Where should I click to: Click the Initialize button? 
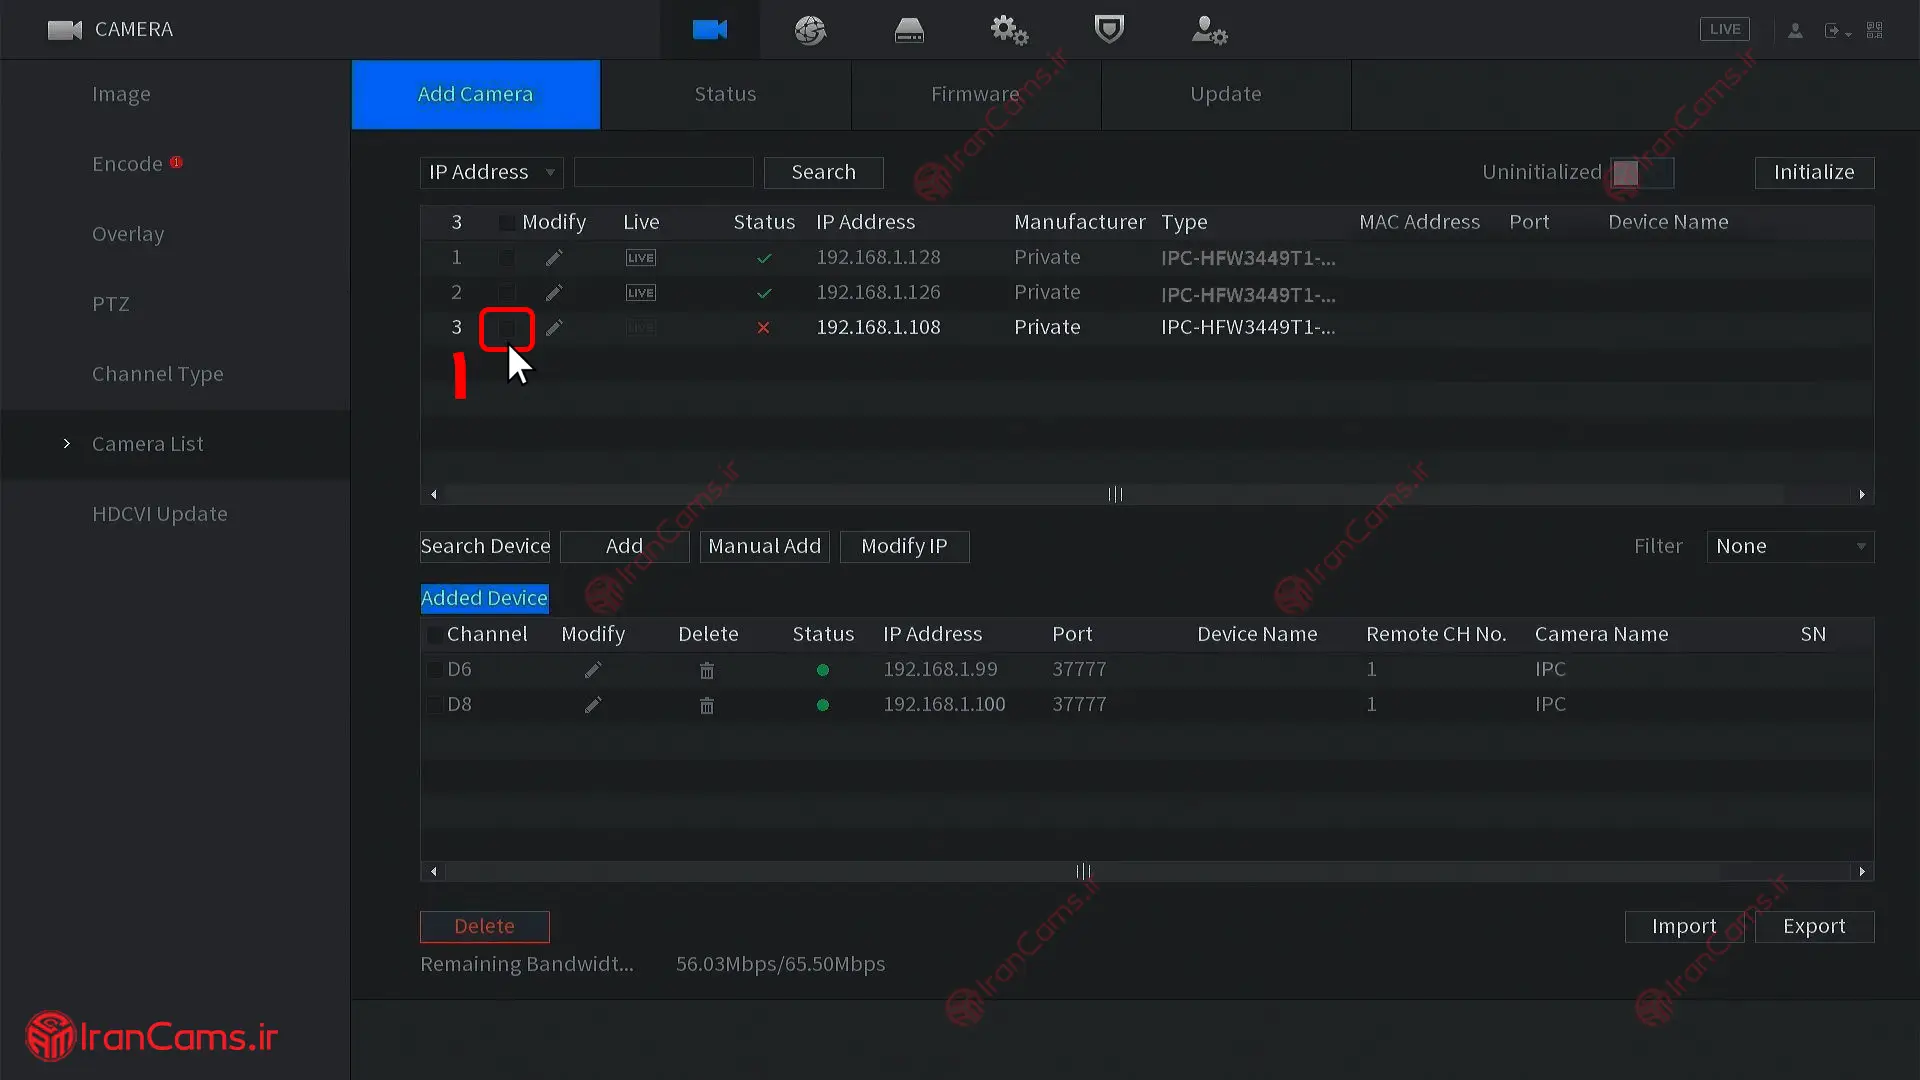click(x=1814, y=173)
